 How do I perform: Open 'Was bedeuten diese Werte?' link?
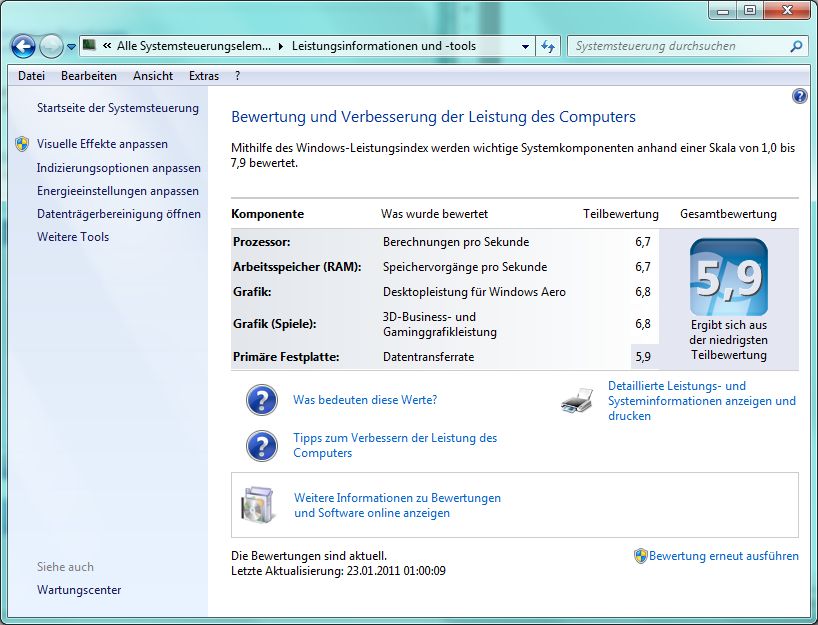365,400
